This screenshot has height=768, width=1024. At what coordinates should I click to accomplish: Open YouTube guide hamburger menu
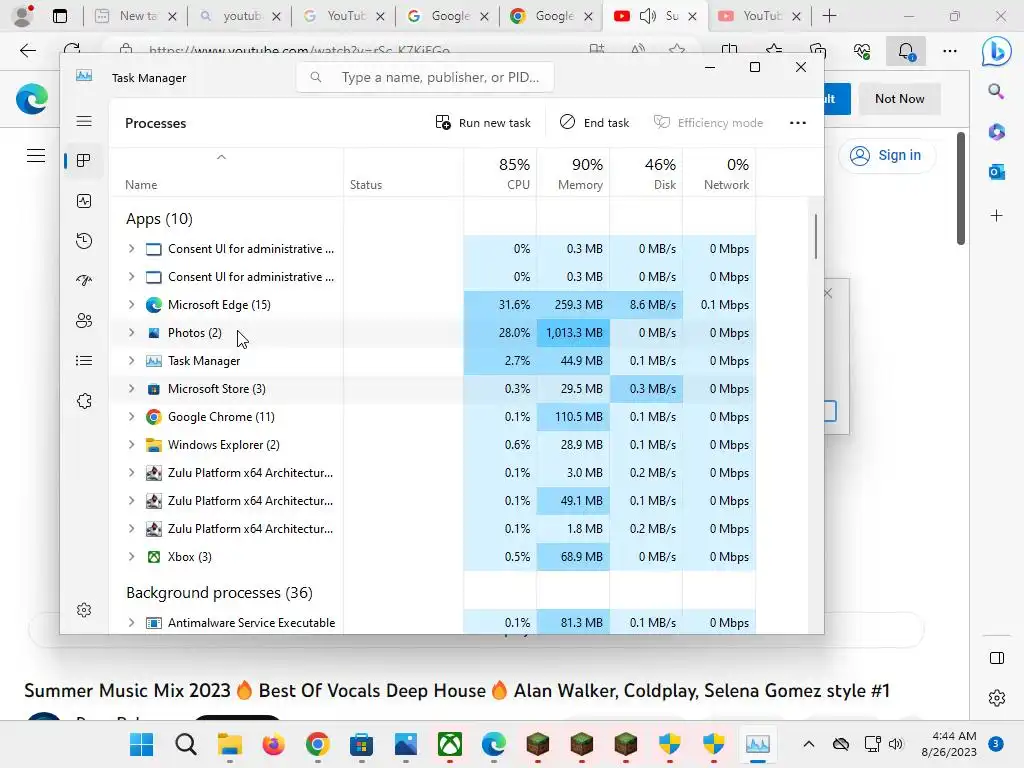36,155
